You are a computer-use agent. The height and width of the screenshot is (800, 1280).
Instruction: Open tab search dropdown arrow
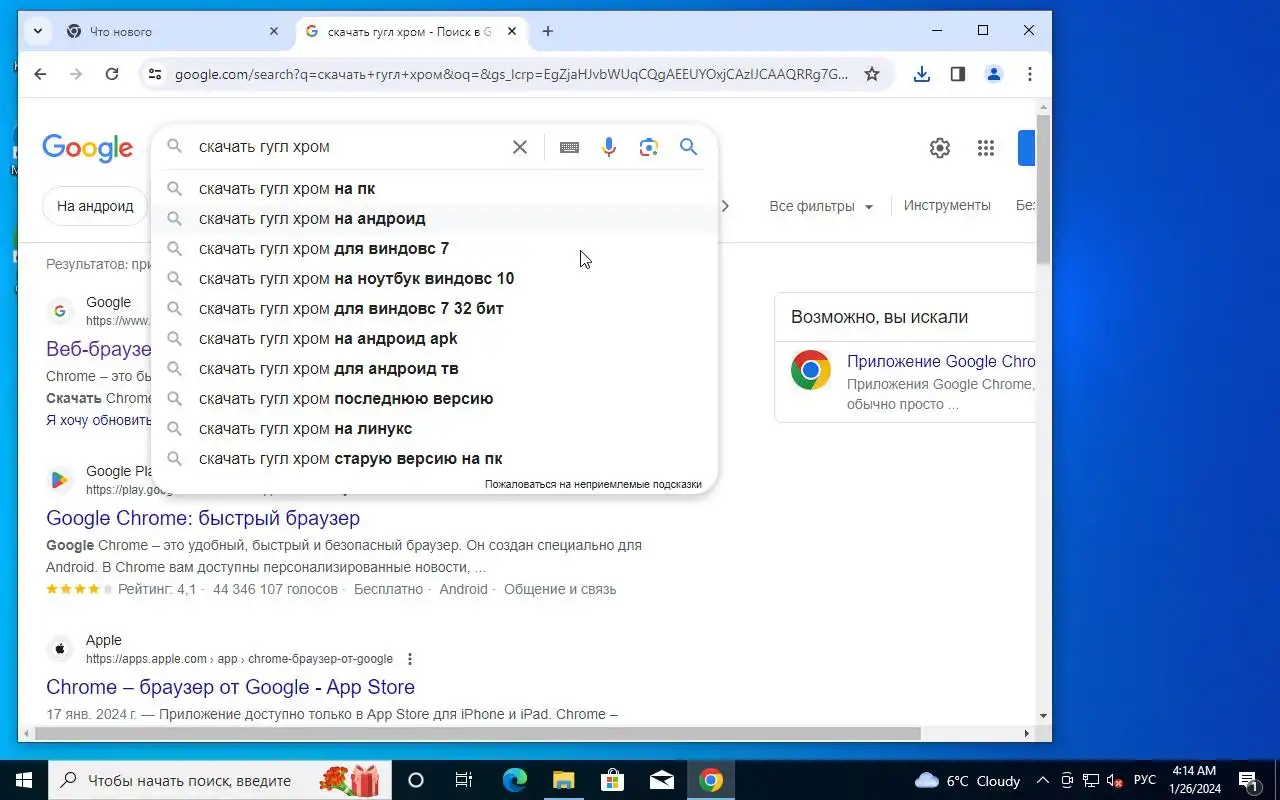coord(38,31)
